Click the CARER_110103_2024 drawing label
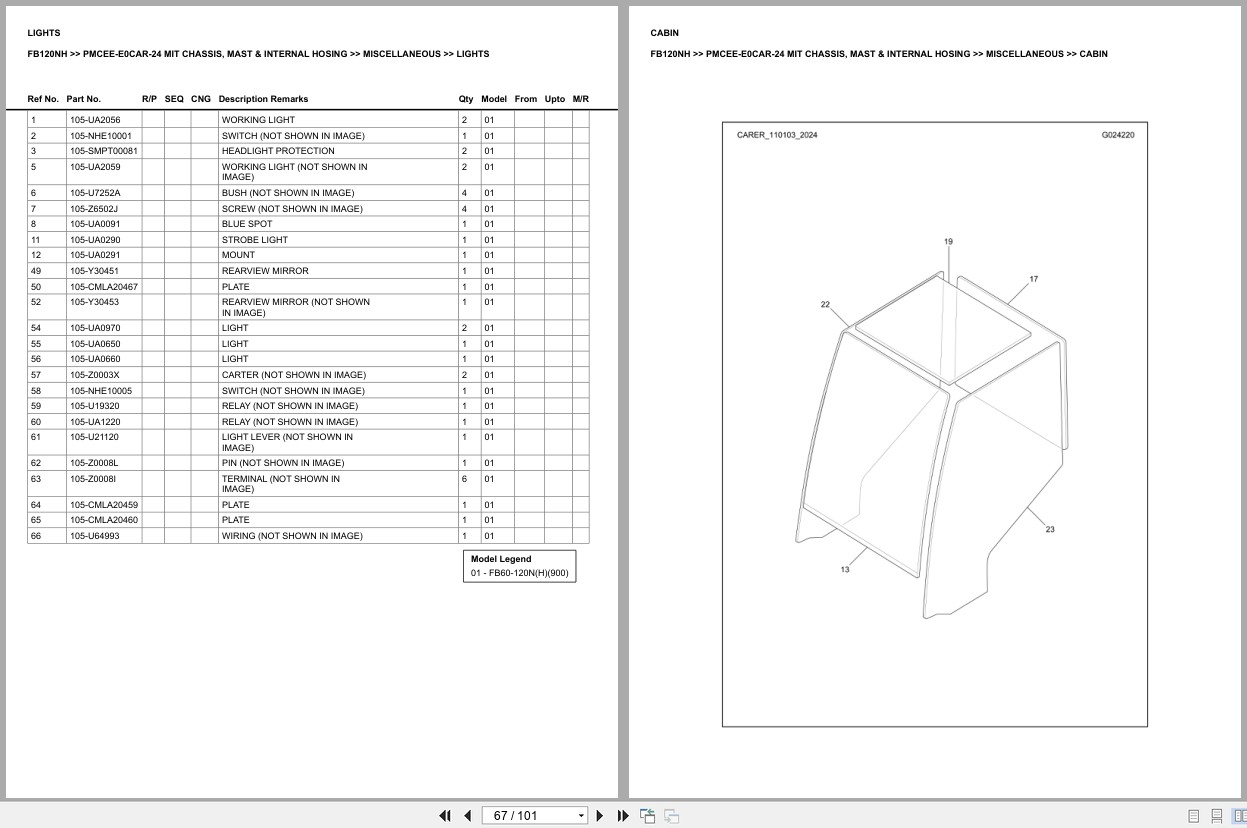This screenshot has height=828, width=1247. (777, 135)
